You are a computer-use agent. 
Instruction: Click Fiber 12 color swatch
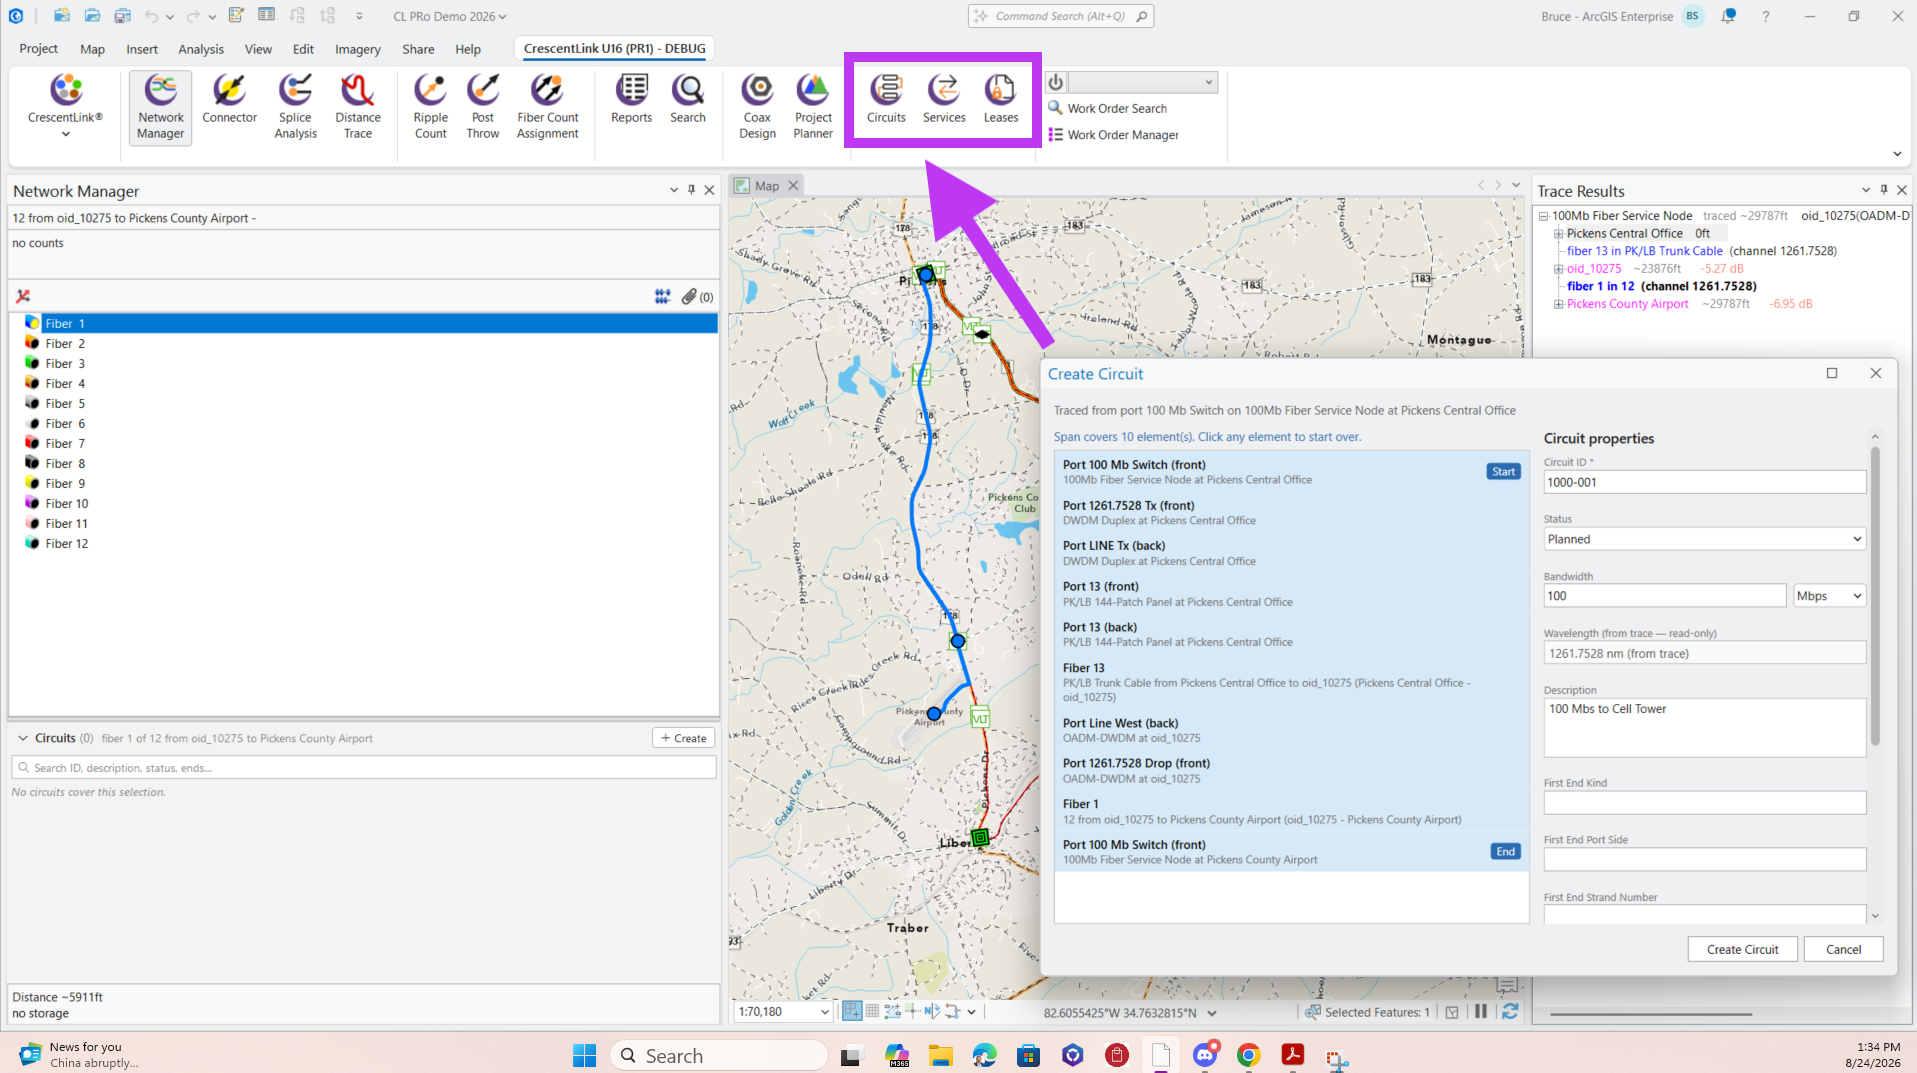(x=32, y=543)
